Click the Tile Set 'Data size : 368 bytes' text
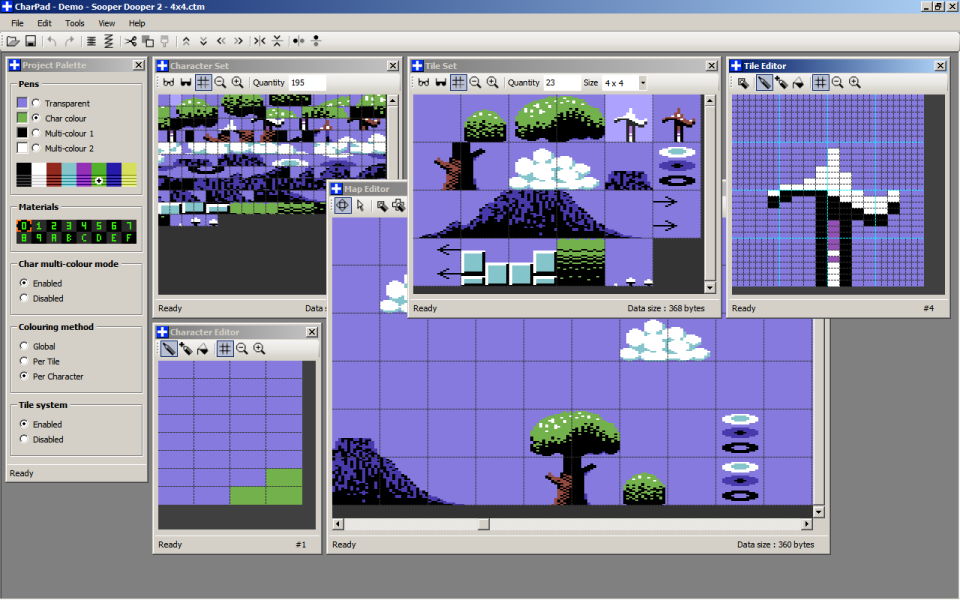The width and height of the screenshot is (960, 600). (x=666, y=308)
